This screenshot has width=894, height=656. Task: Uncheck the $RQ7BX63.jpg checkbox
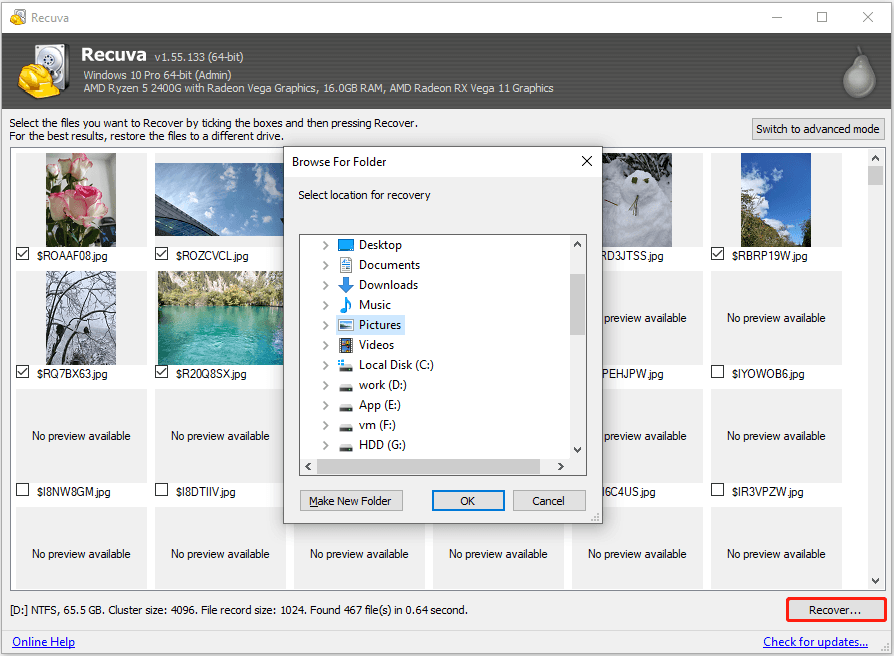pos(22,372)
